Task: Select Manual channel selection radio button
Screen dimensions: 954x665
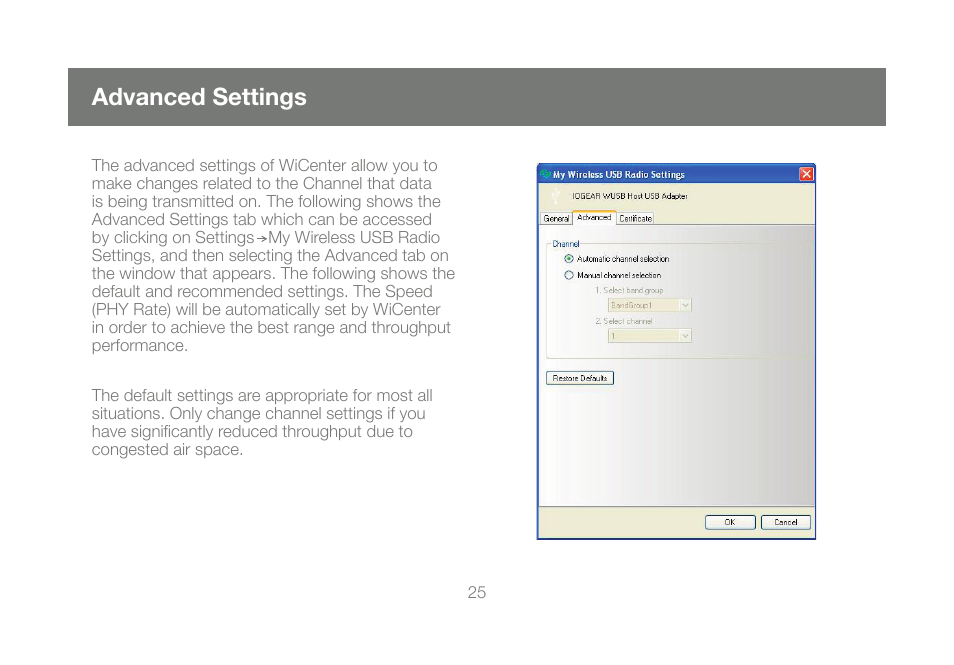Action: (x=568, y=275)
